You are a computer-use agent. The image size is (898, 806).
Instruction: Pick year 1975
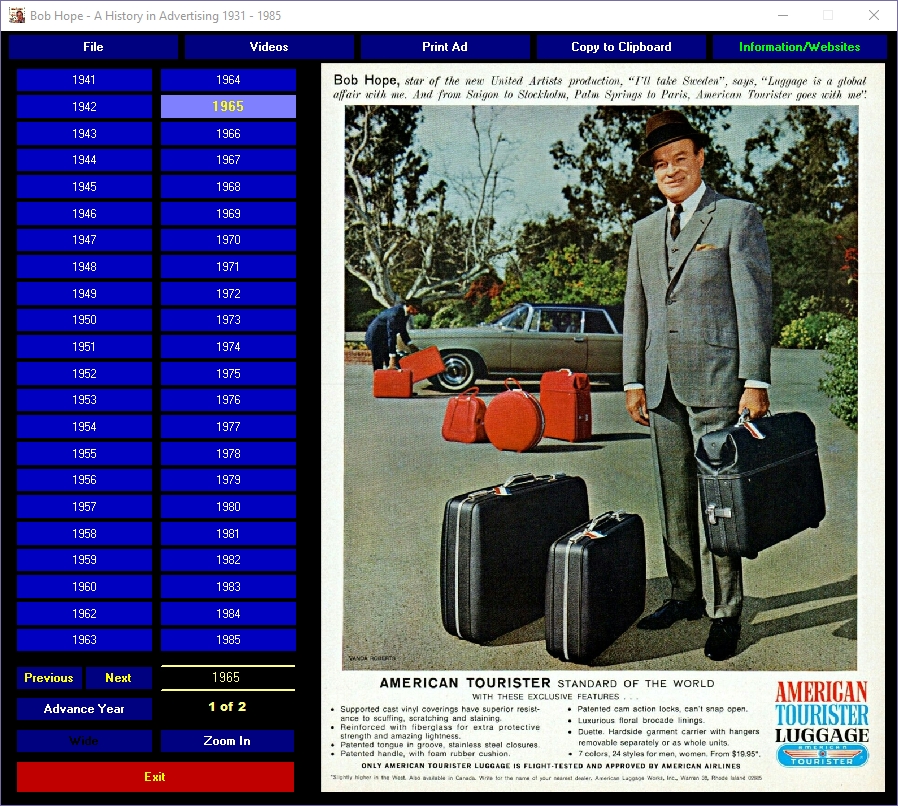point(229,373)
